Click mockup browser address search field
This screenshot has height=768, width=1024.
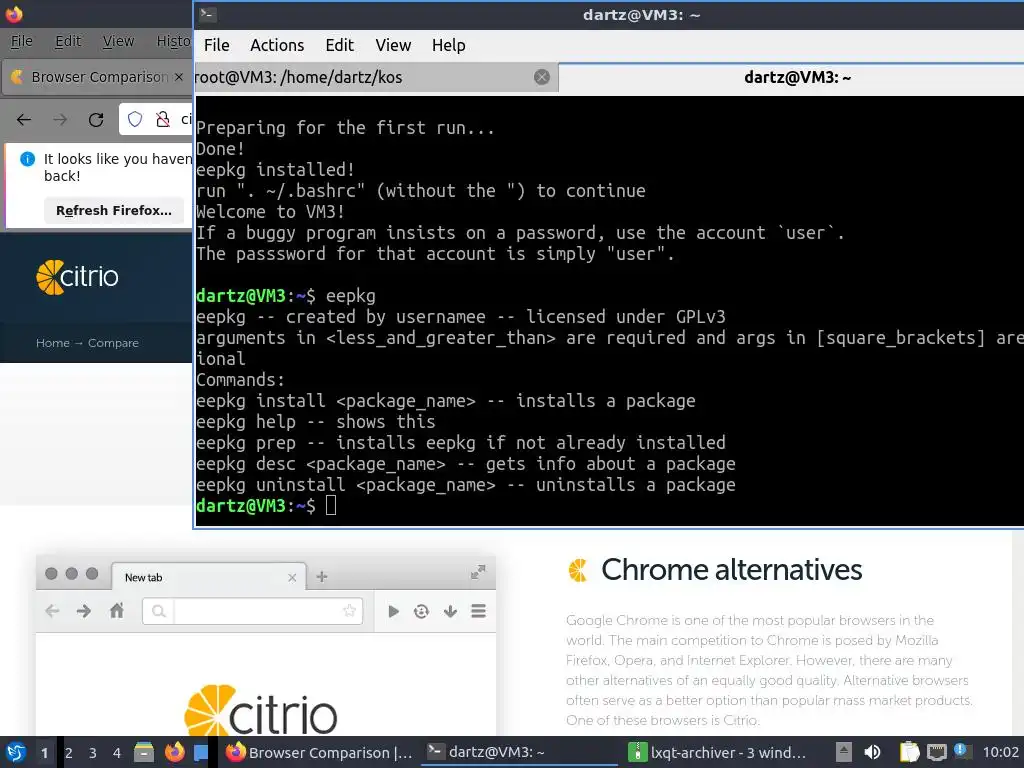(x=253, y=611)
